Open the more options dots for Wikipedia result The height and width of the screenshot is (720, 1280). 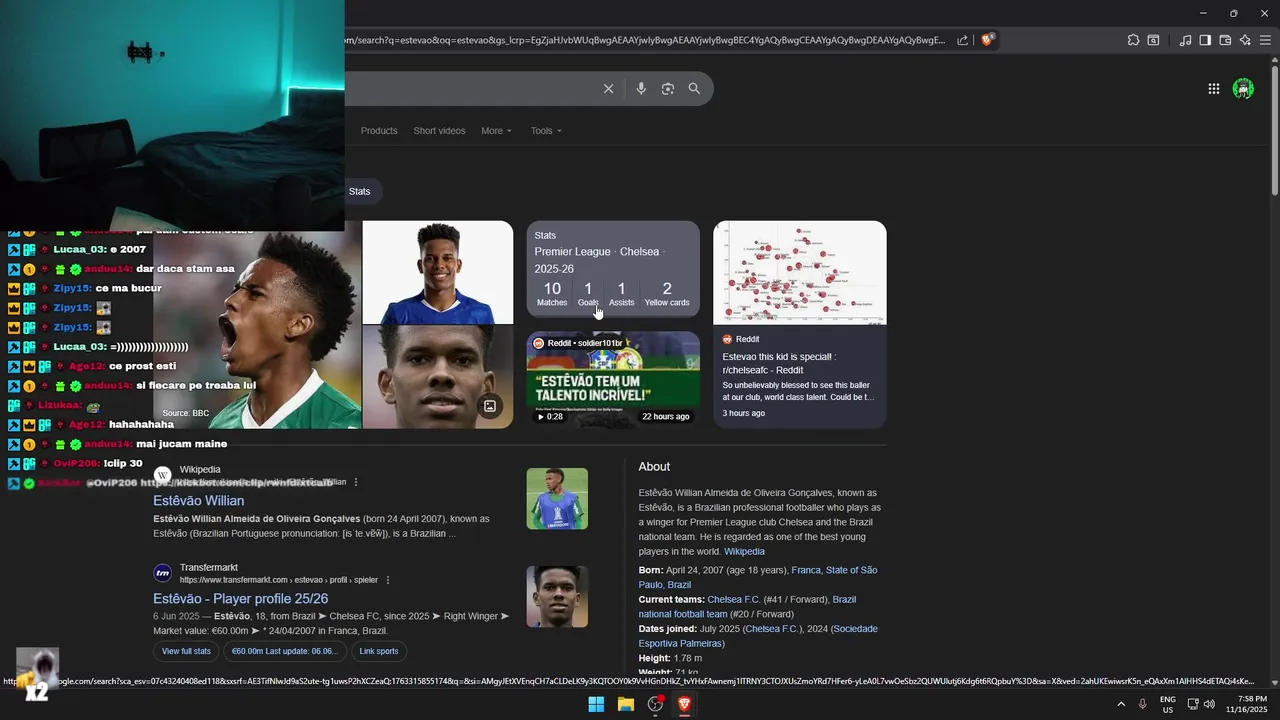pyautogui.click(x=356, y=482)
